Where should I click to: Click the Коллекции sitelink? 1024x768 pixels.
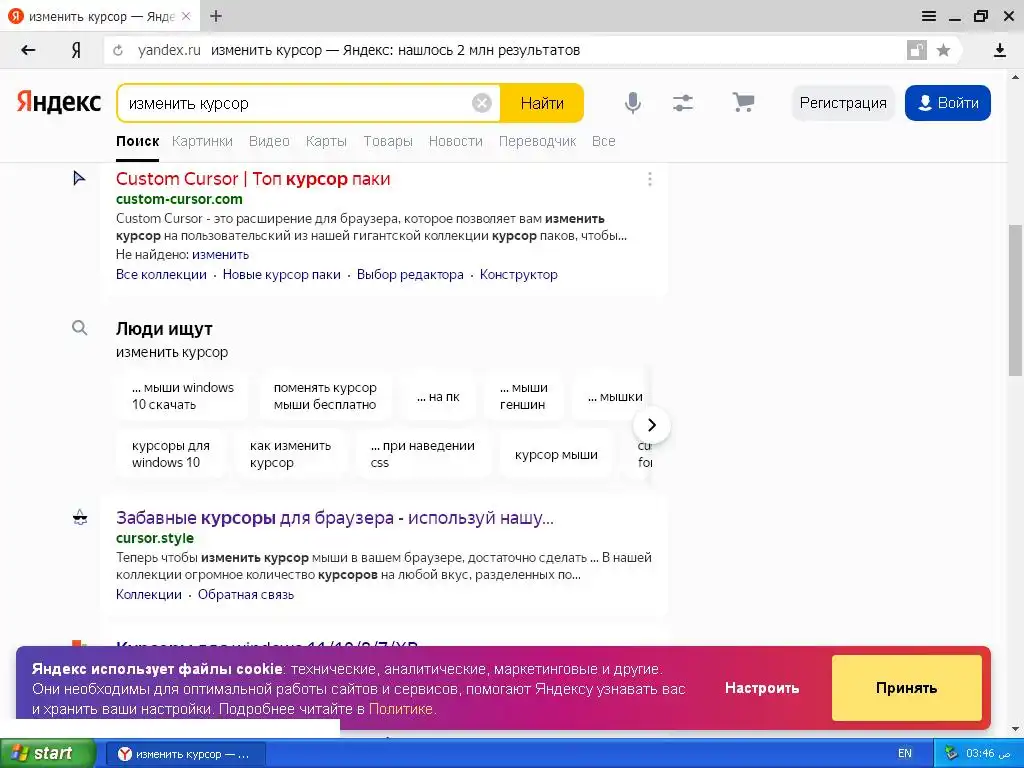tap(149, 594)
